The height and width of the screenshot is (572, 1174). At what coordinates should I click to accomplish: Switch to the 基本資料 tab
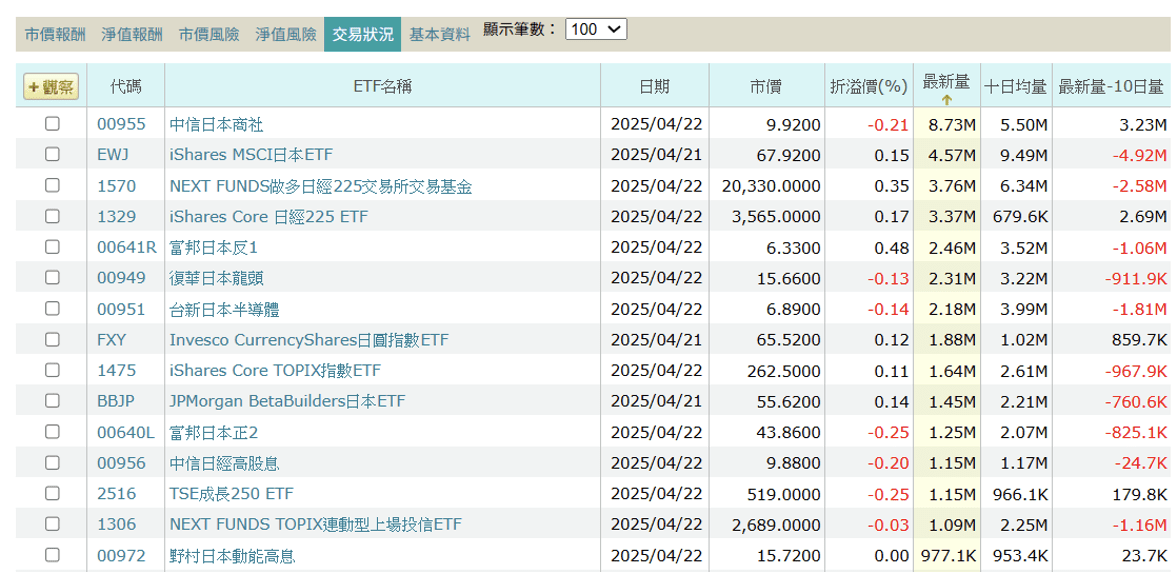click(440, 34)
